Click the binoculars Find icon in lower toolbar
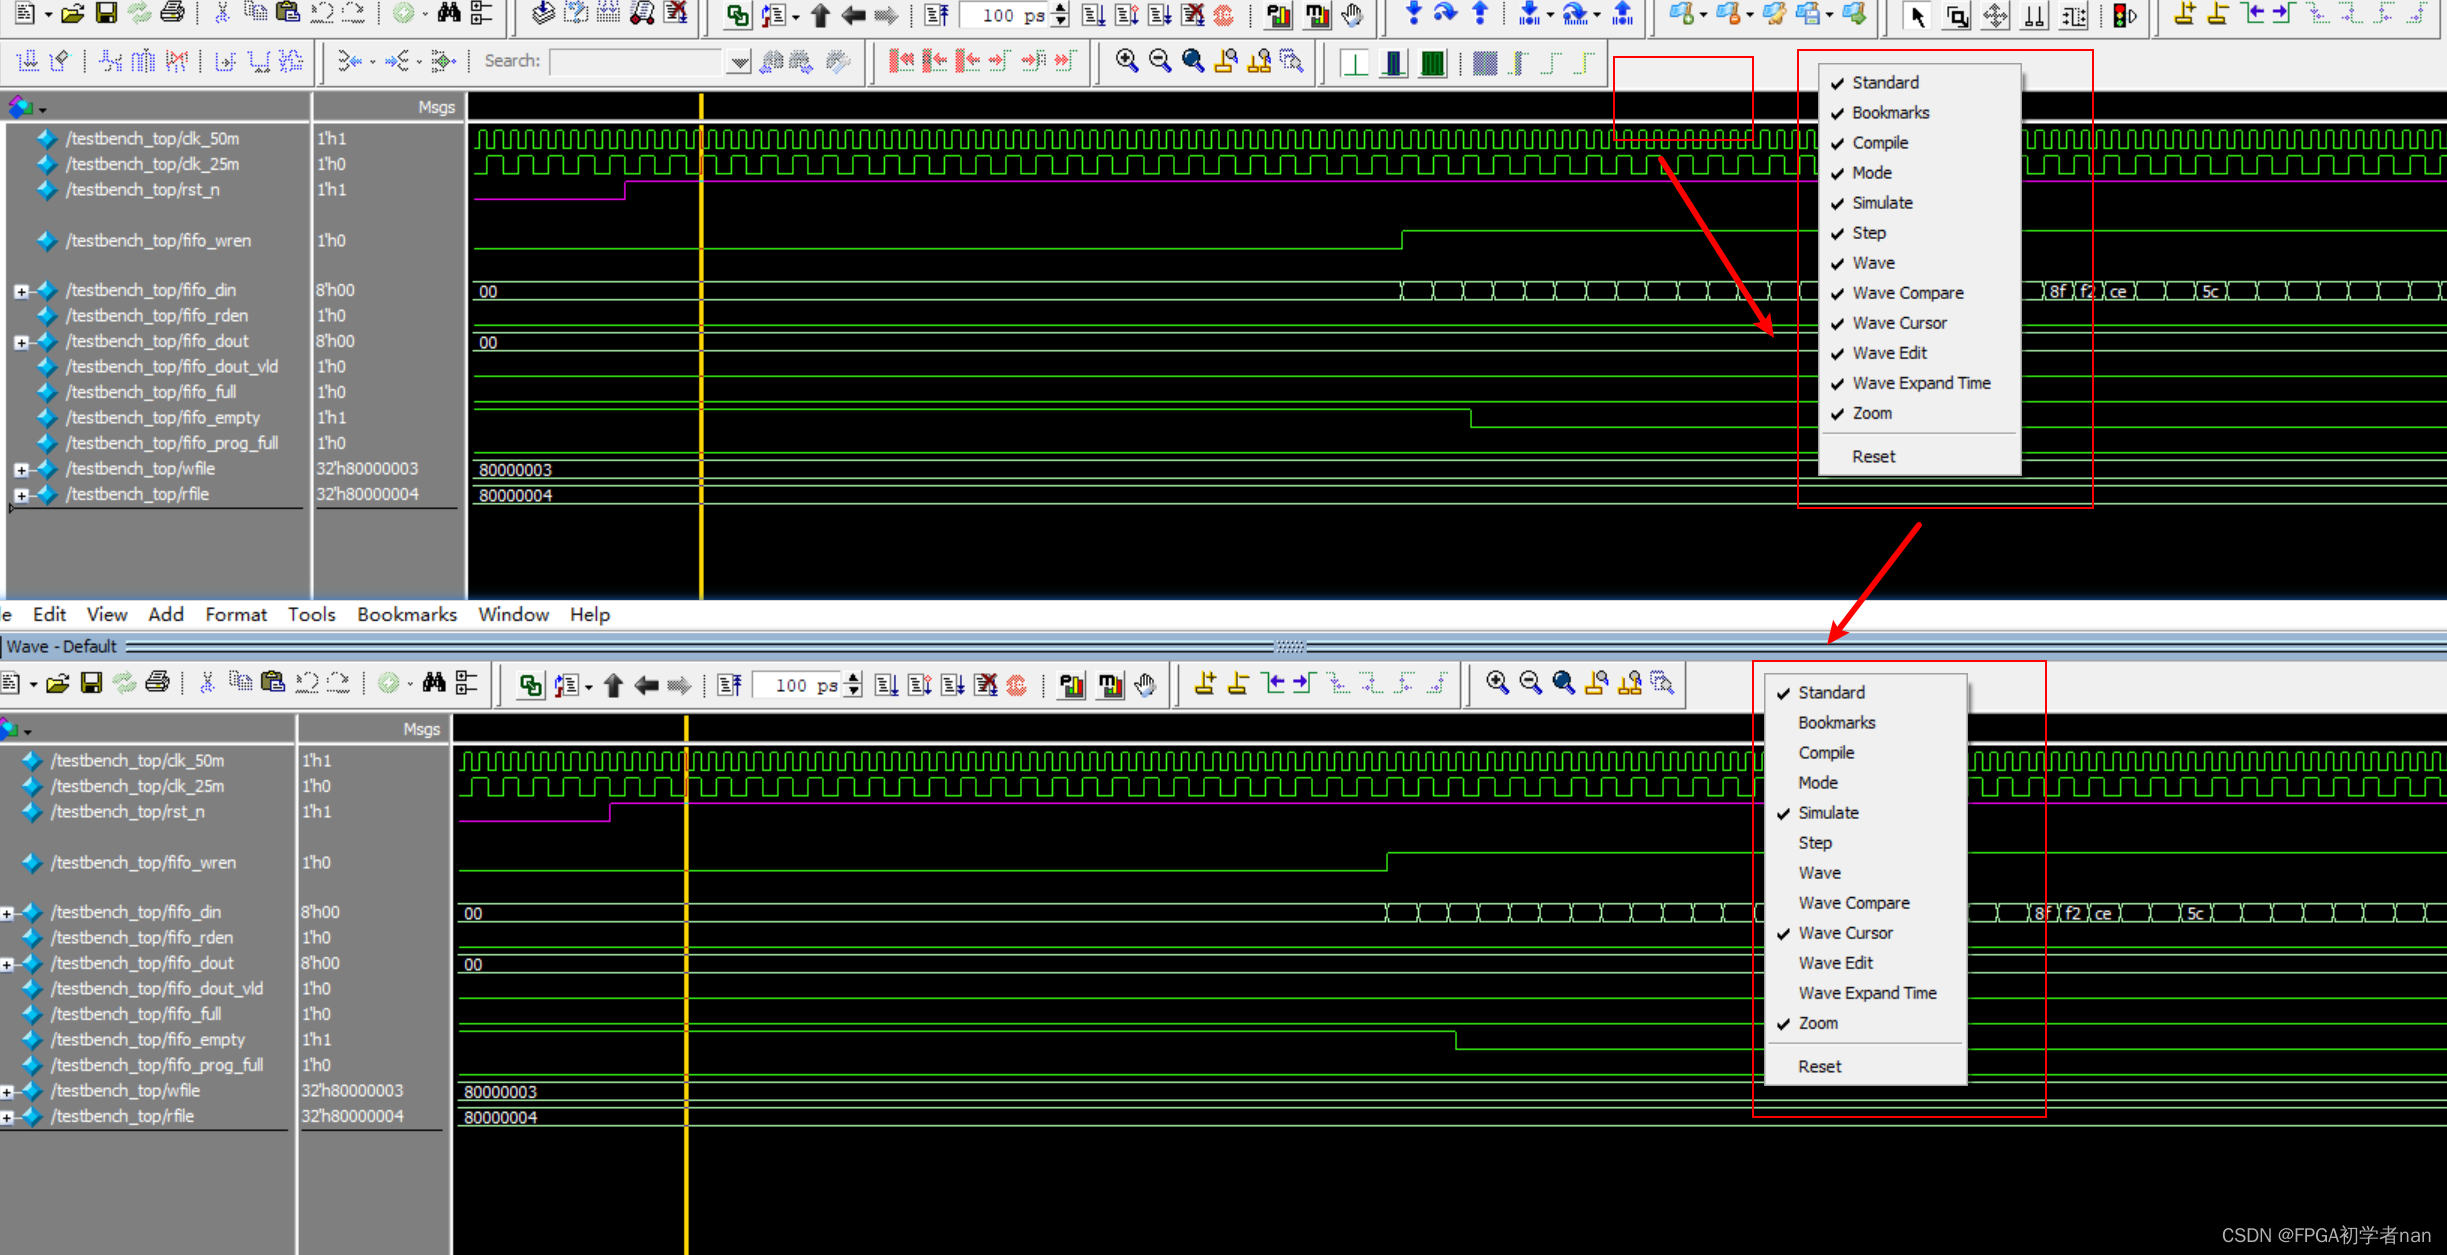This screenshot has width=2447, height=1255. (434, 683)
